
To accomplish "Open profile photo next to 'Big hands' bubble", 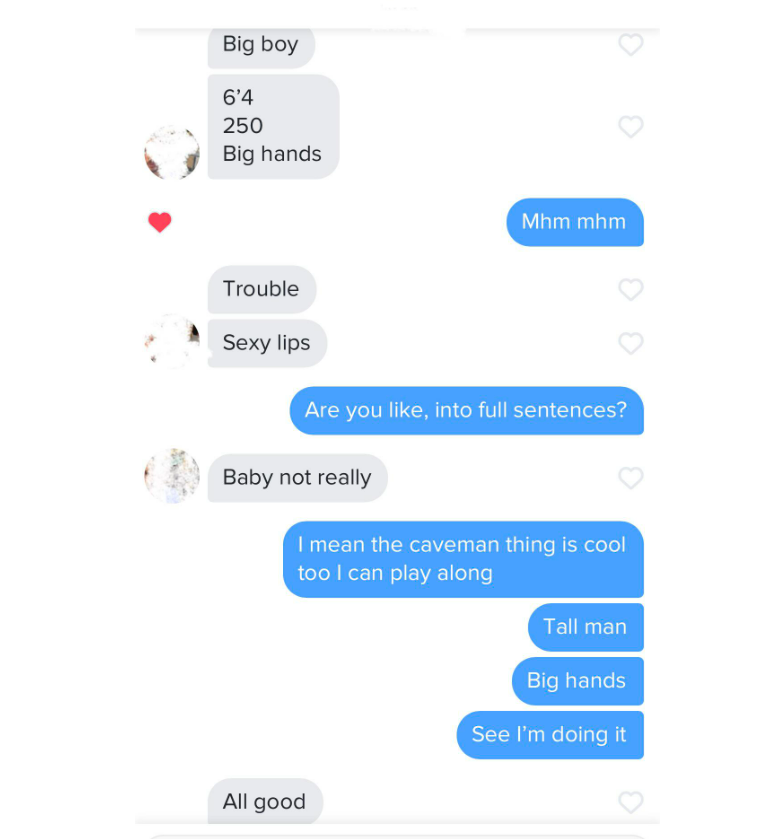I will (172, 152).
